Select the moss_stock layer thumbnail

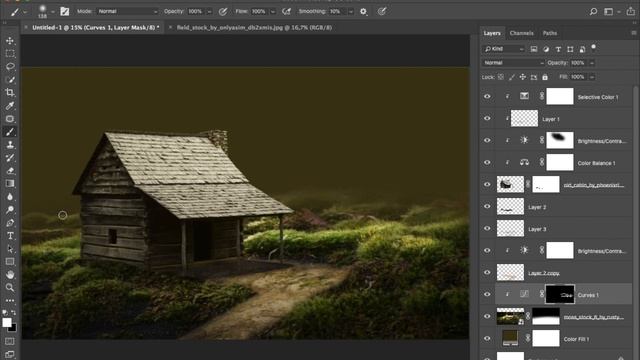pyautogui.click(x=510, y=316)
